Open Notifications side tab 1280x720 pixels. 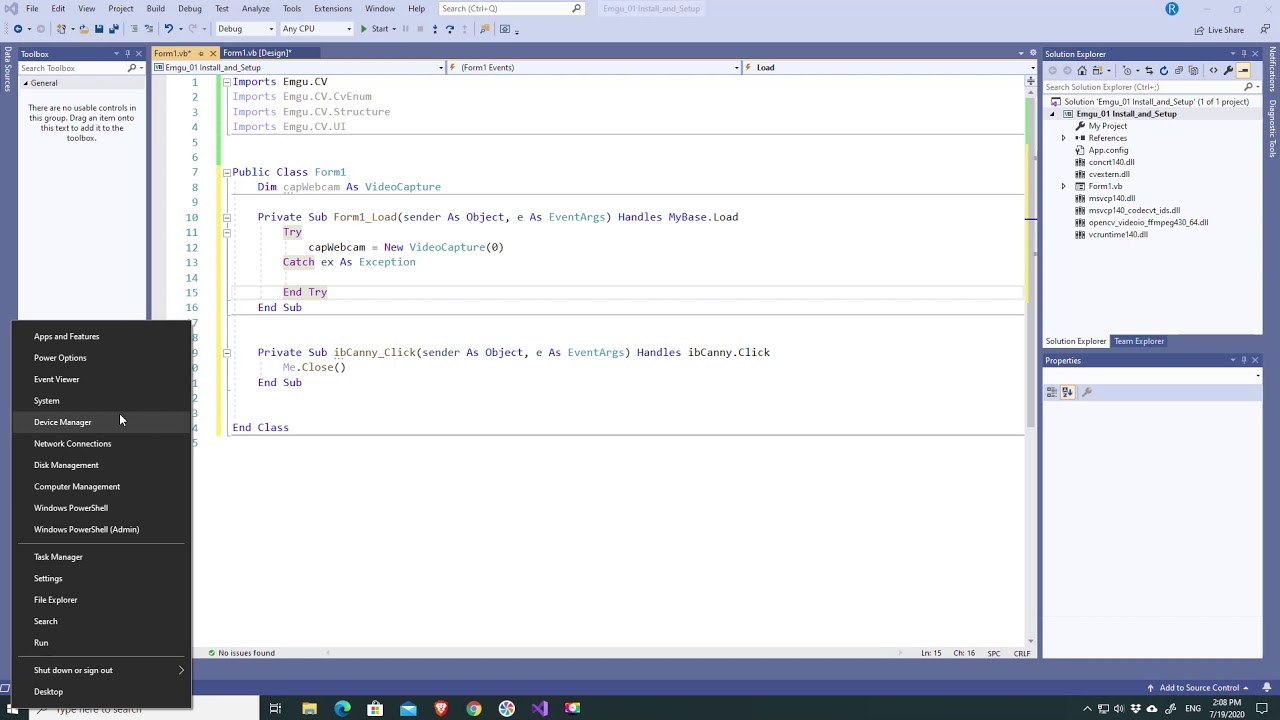[x=1273, y=70]
